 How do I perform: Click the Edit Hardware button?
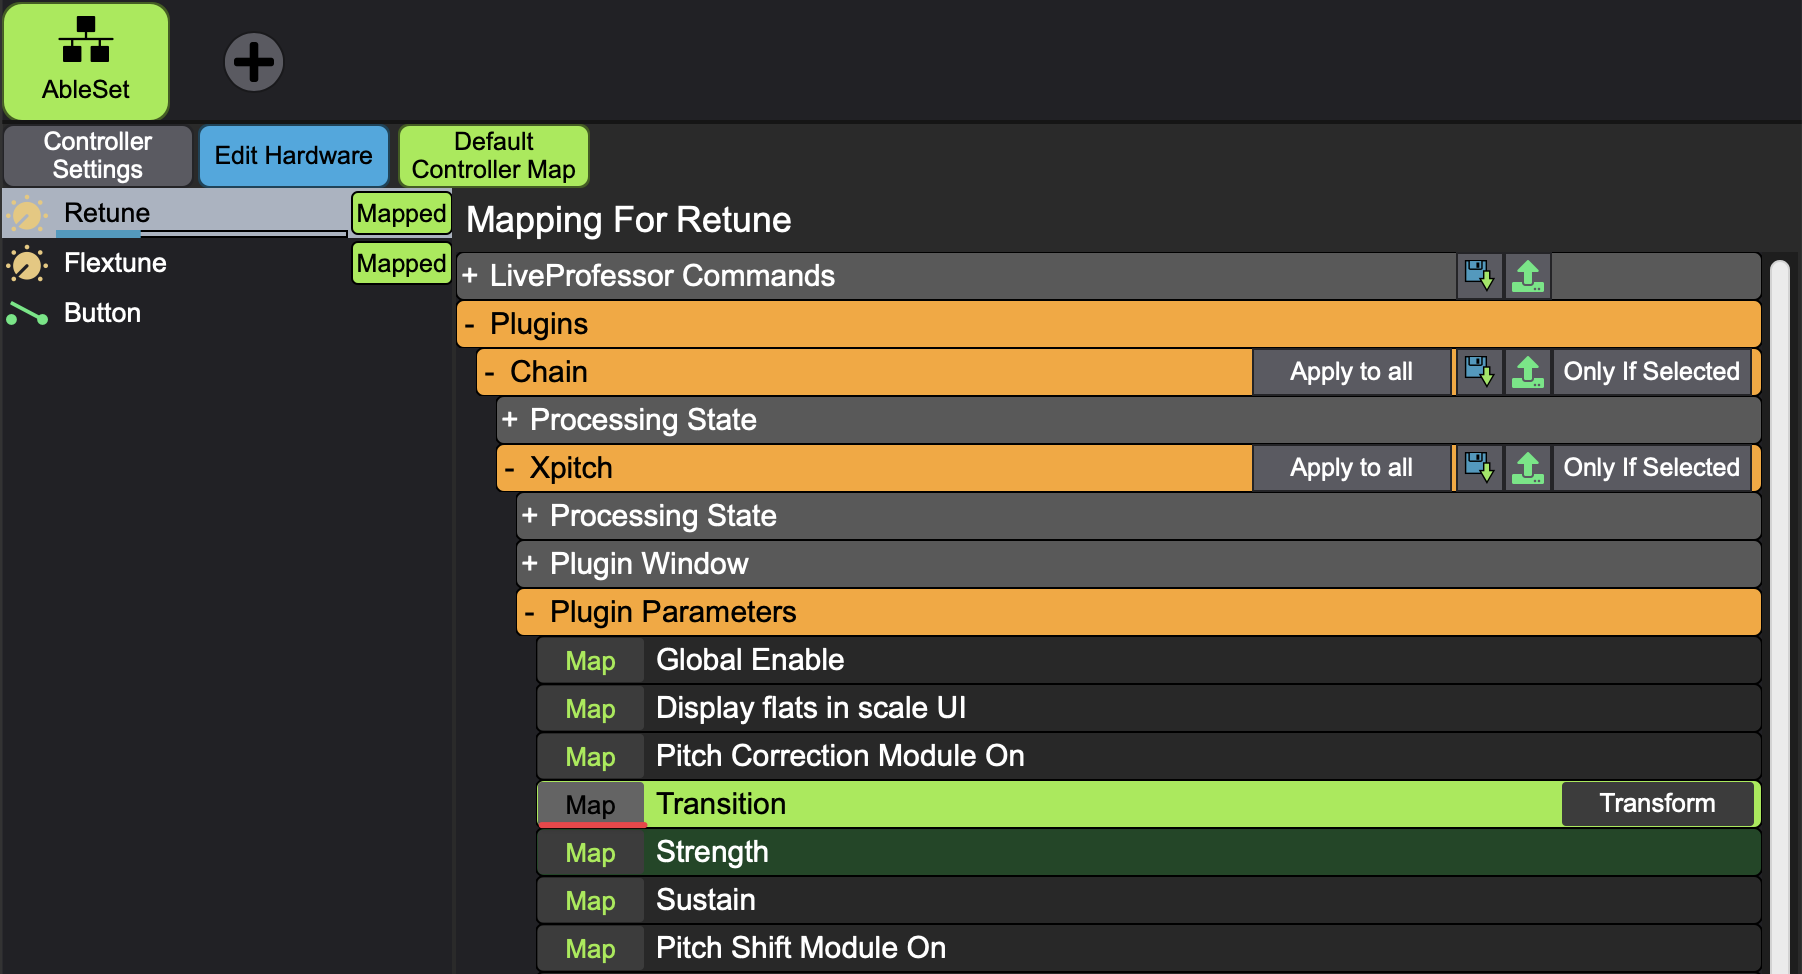(293, 155)
